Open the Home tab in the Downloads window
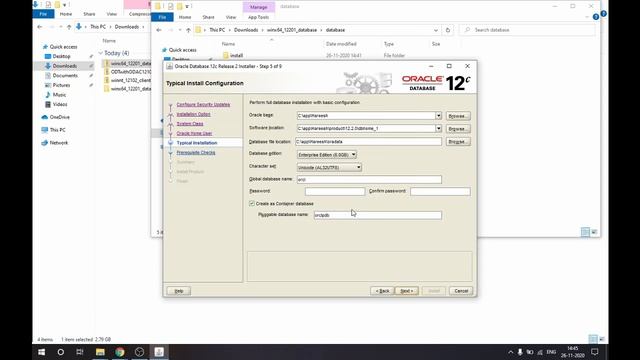640x360 pixels. [66, 14]
